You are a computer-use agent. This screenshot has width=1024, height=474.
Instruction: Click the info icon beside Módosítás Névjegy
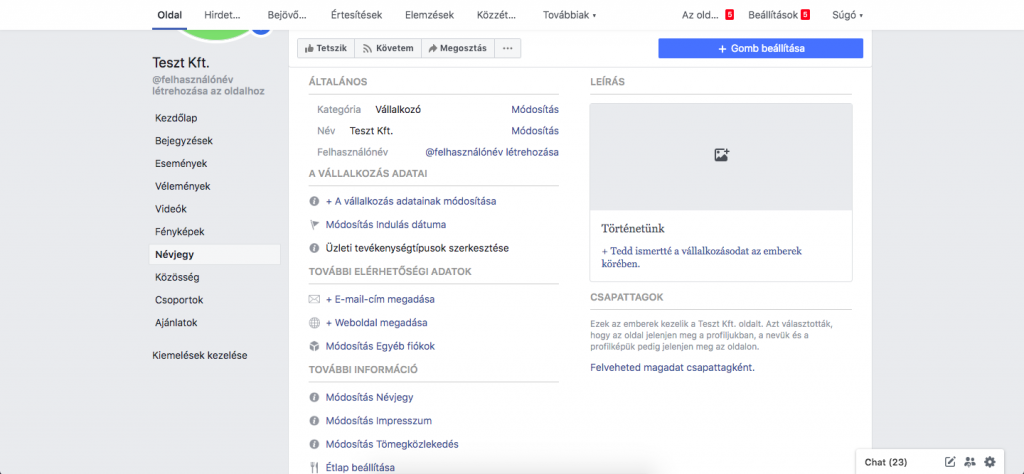[313, 398]
